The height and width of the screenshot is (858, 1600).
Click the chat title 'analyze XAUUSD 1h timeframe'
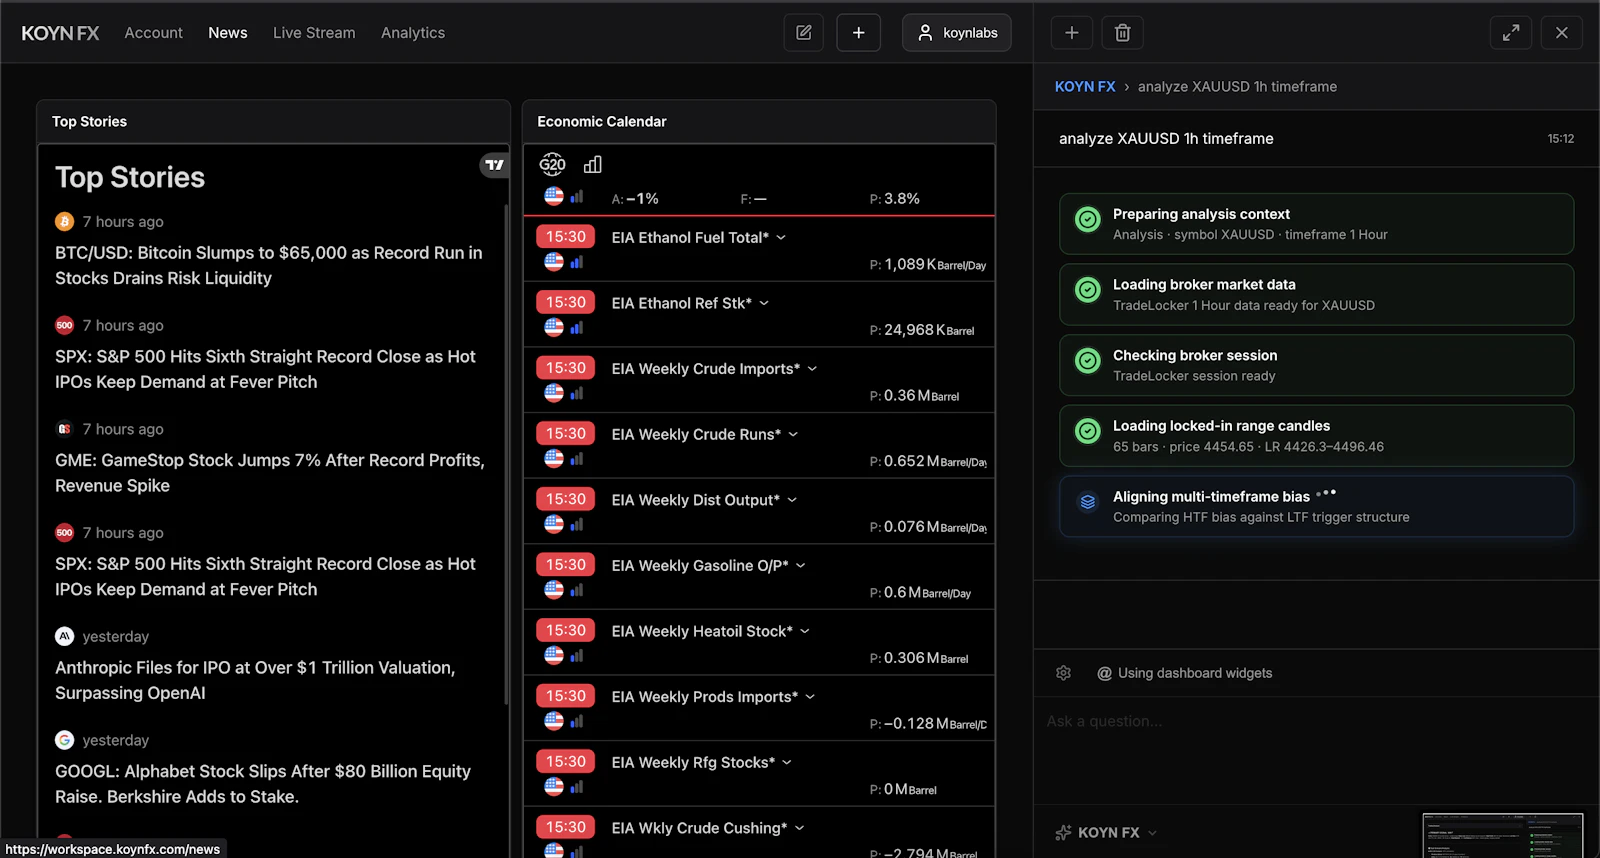tap(1166, 139)
